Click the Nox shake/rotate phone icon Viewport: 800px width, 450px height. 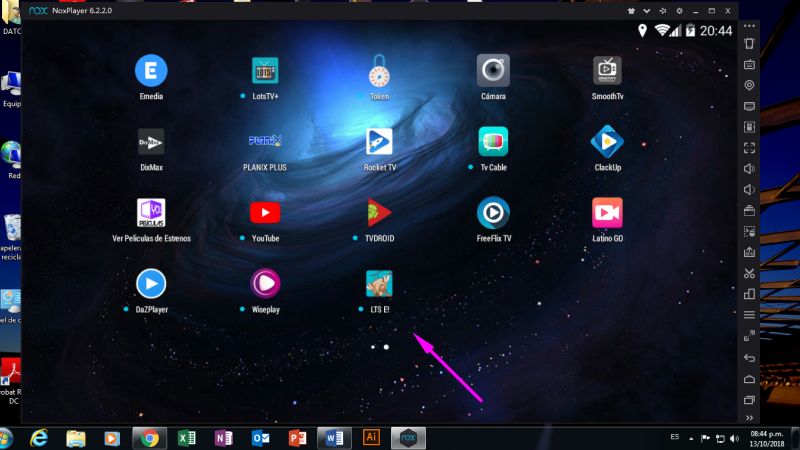point(749,43)
